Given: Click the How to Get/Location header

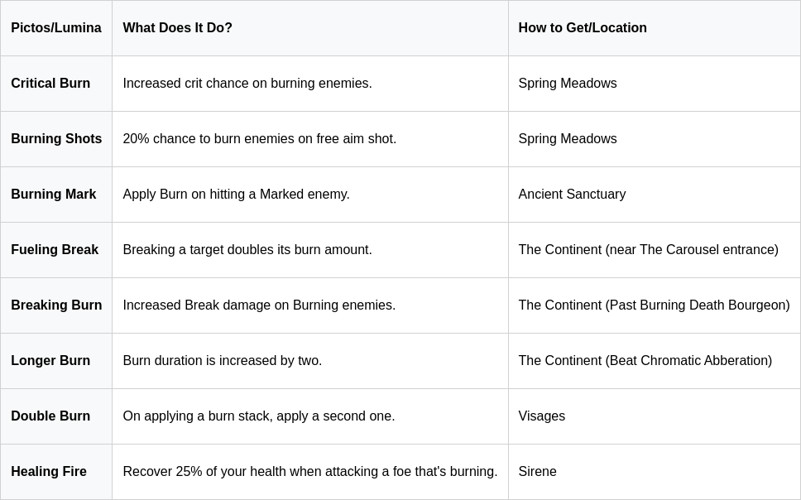Looking at the screenshot, I should [x=582, y=28].
